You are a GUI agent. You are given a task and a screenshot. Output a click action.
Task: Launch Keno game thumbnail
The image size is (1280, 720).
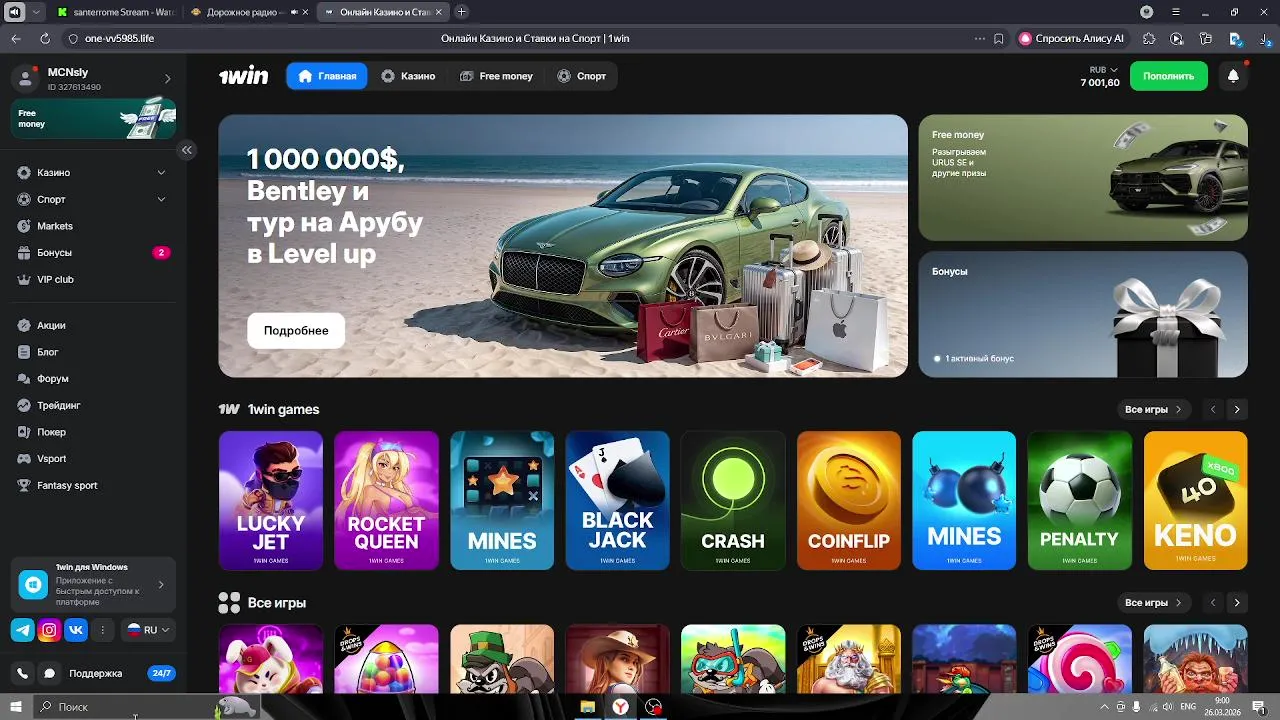1196,500
